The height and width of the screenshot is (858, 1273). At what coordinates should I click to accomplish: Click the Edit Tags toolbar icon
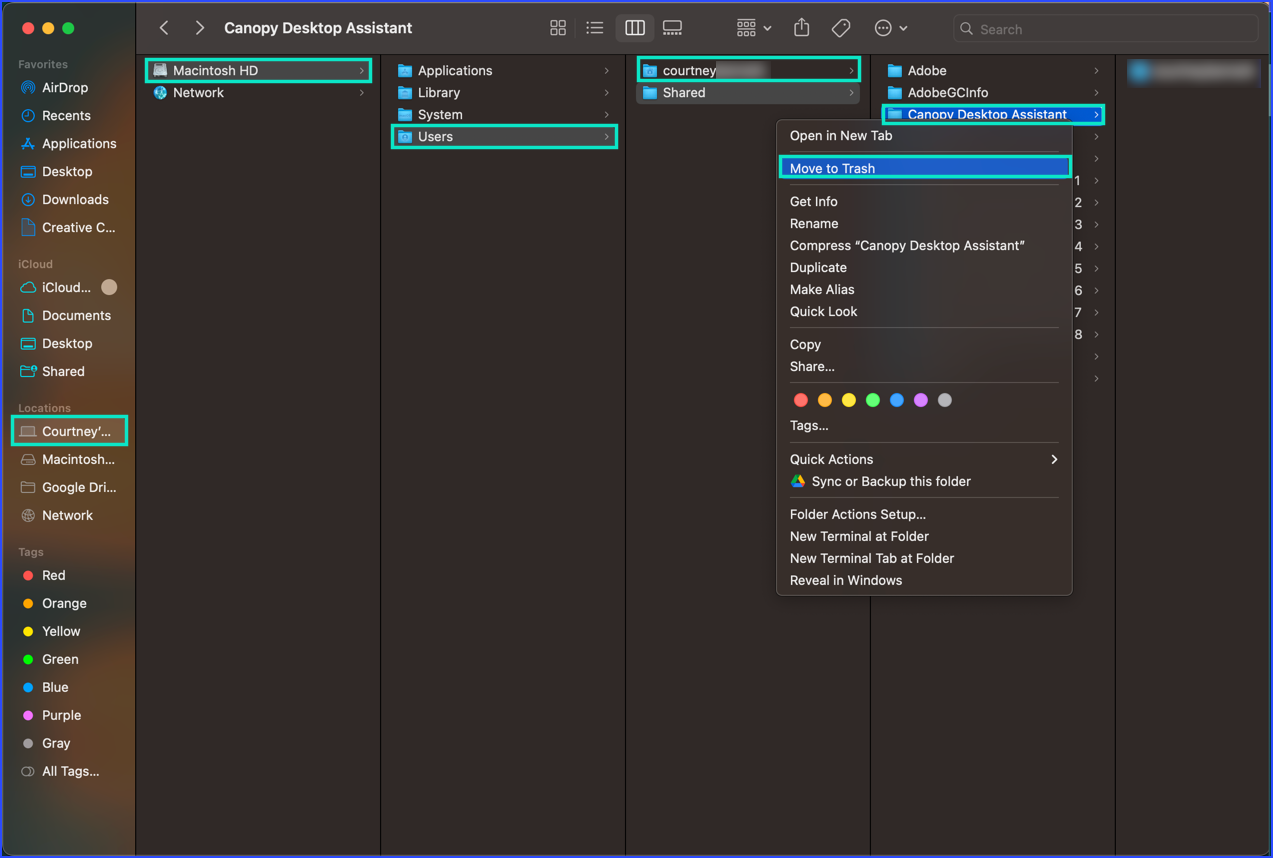pyautogui.click(x=841, y=28)
